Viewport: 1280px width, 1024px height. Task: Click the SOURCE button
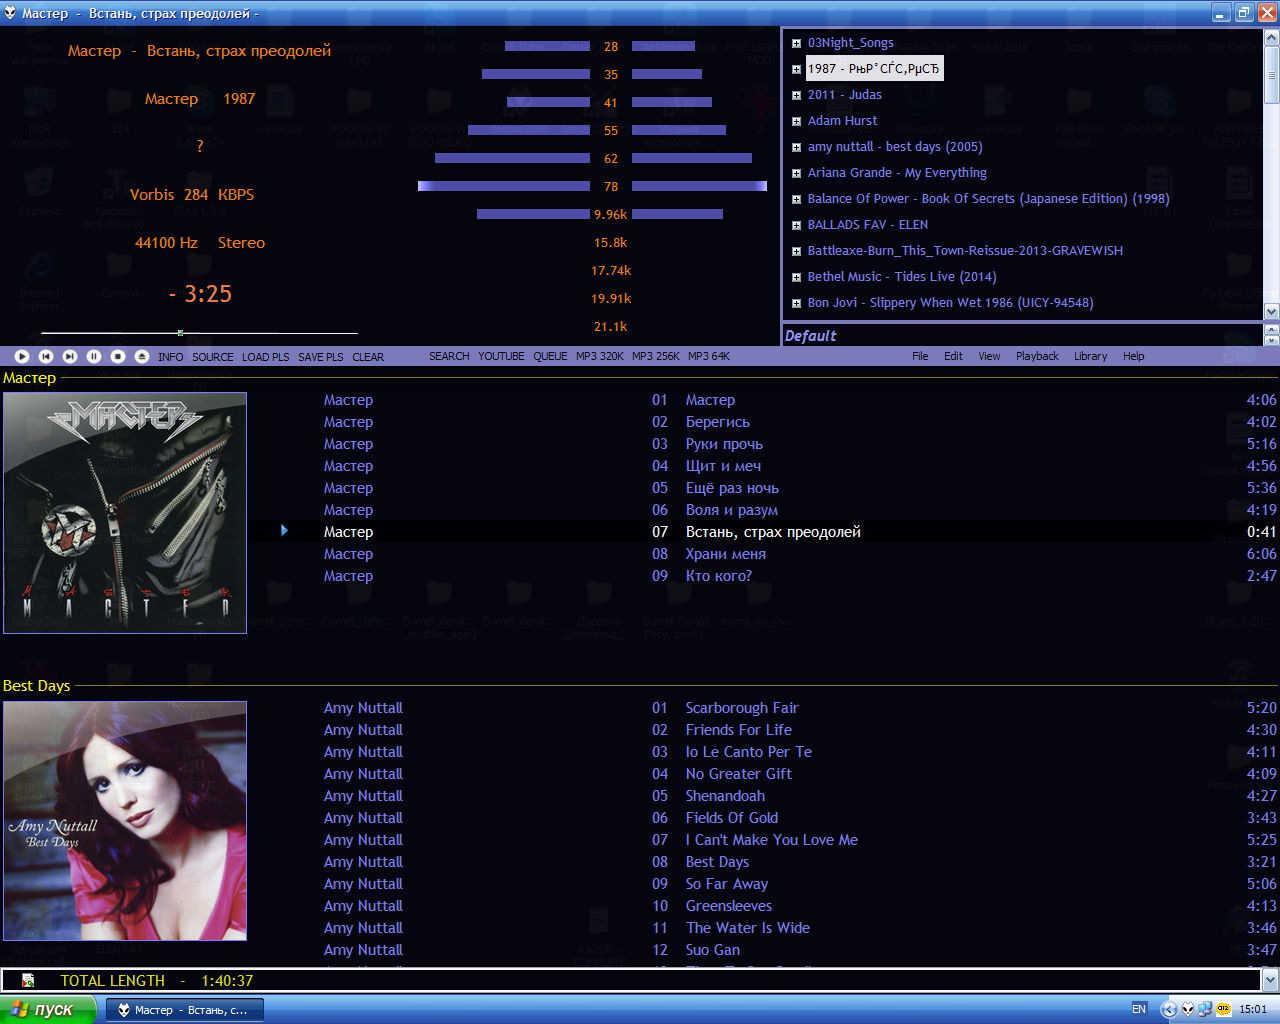[x=212, y=357]
